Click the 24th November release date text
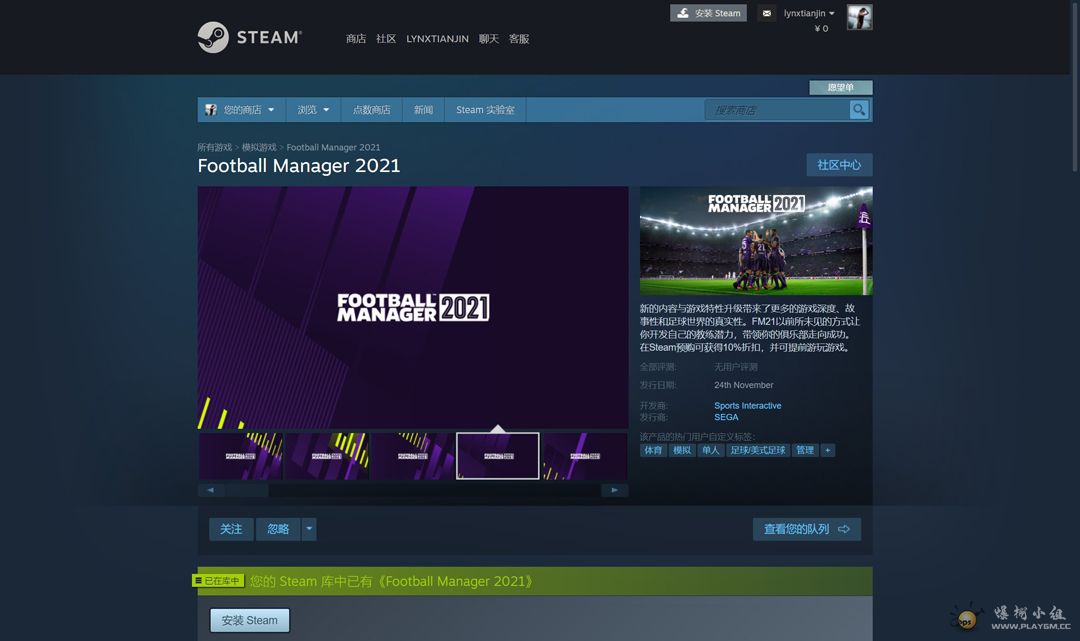 click(743, 385)
